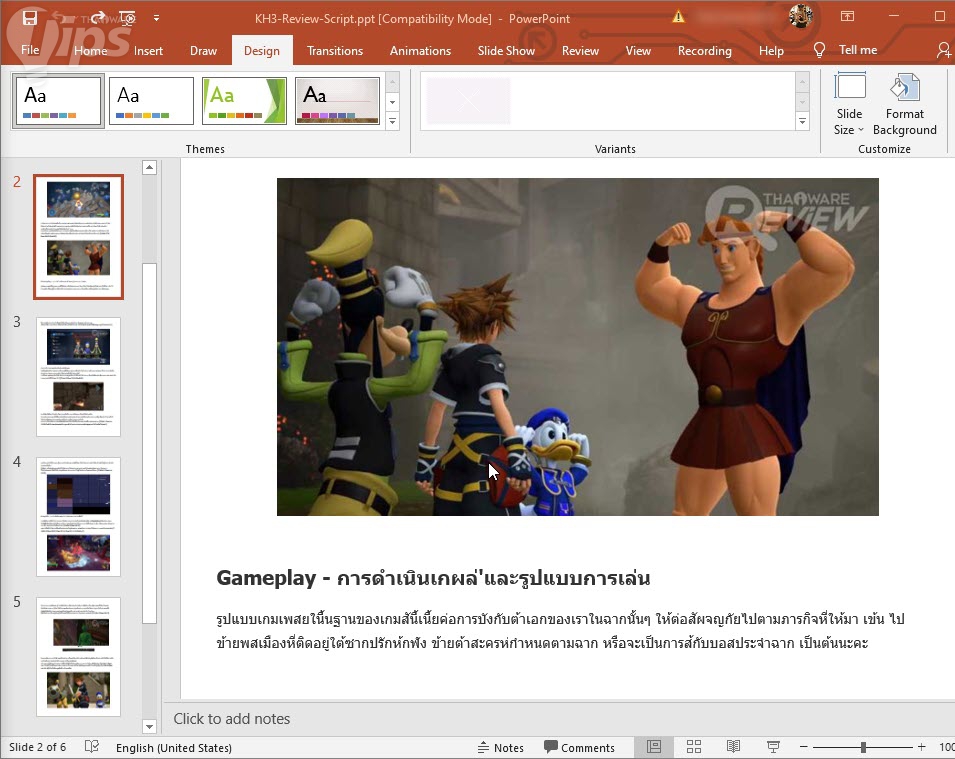Click the green Facet theme
This screenshot has height=759, width=955.
click(x=244, y=101)
